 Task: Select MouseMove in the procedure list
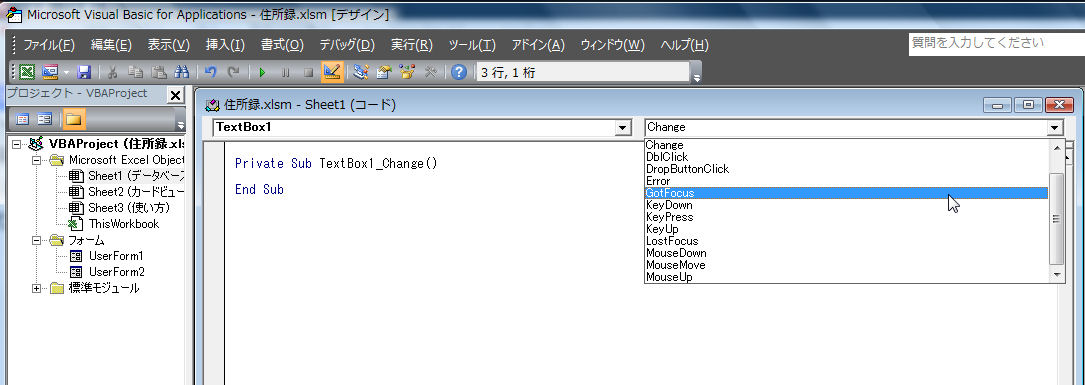click(846, 265)
